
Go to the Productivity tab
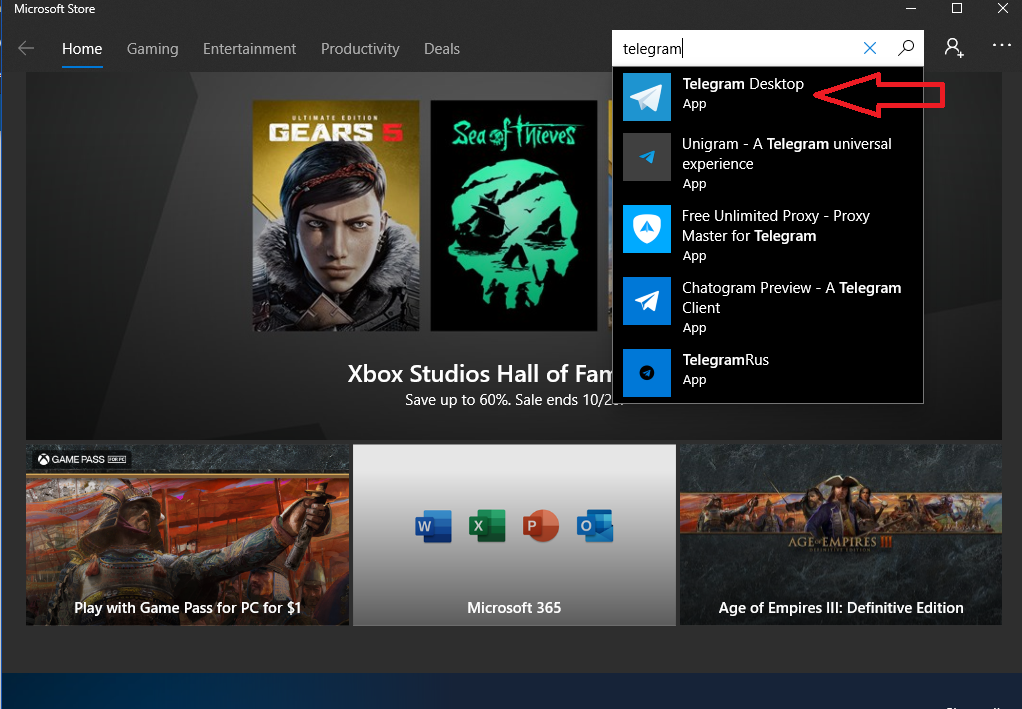point(360,48)
